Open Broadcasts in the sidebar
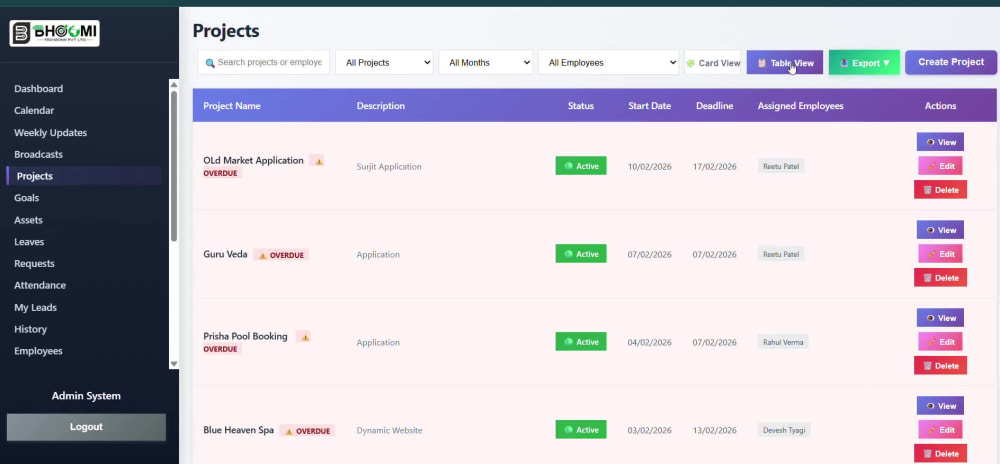The width and height of the screenshot is (1000, 464). point(38,154)
